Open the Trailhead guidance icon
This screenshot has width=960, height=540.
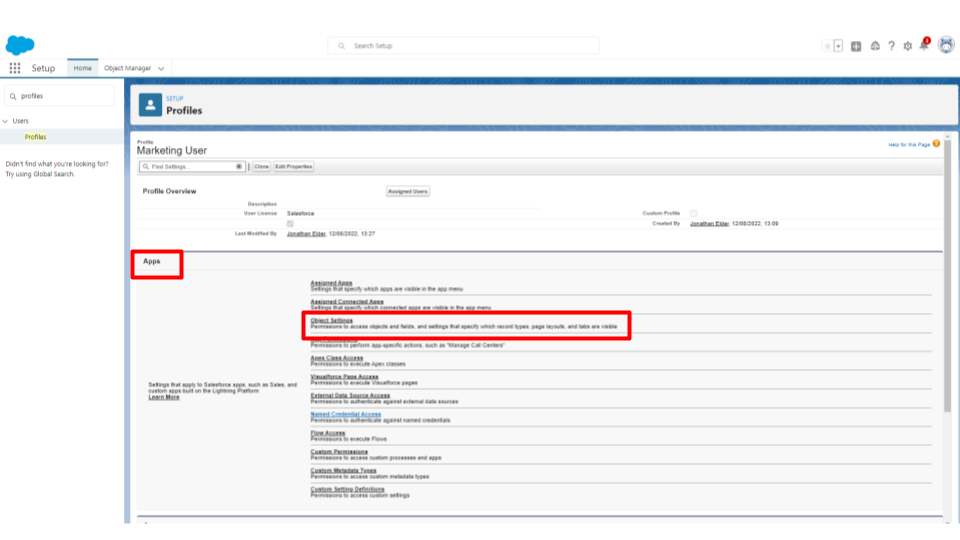[875, 46]
